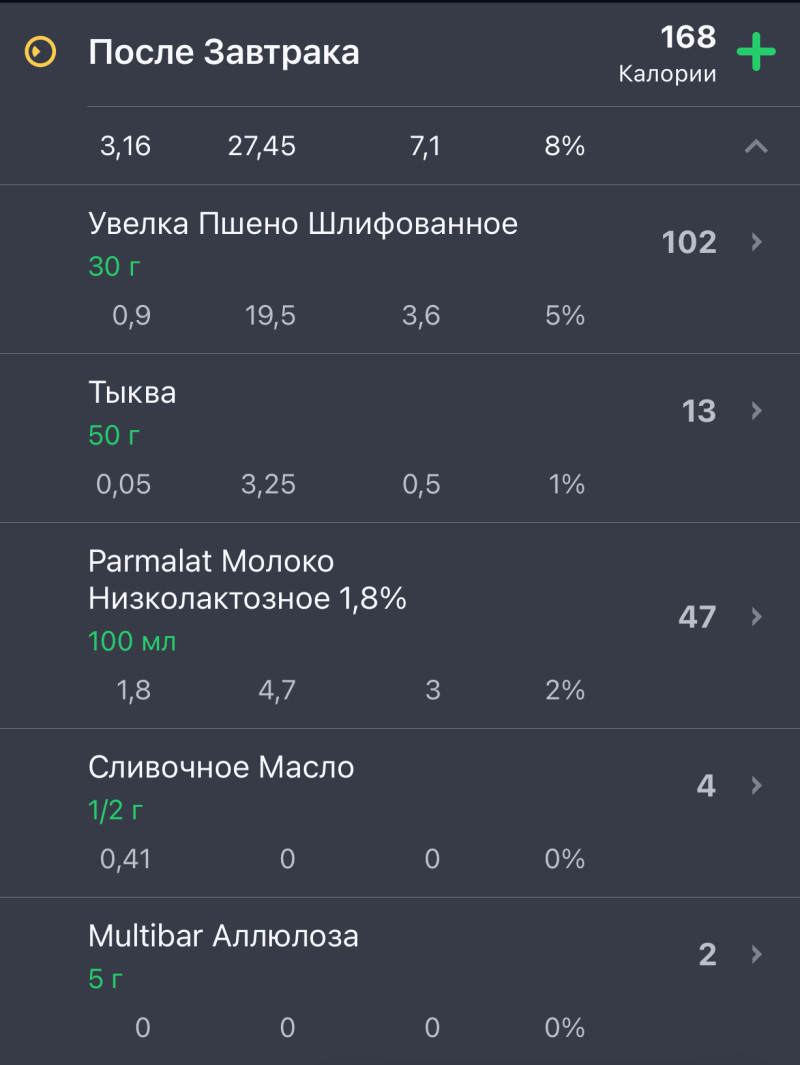
Task: Open details chevron for Parmalat Молоко
Action: 757,616
